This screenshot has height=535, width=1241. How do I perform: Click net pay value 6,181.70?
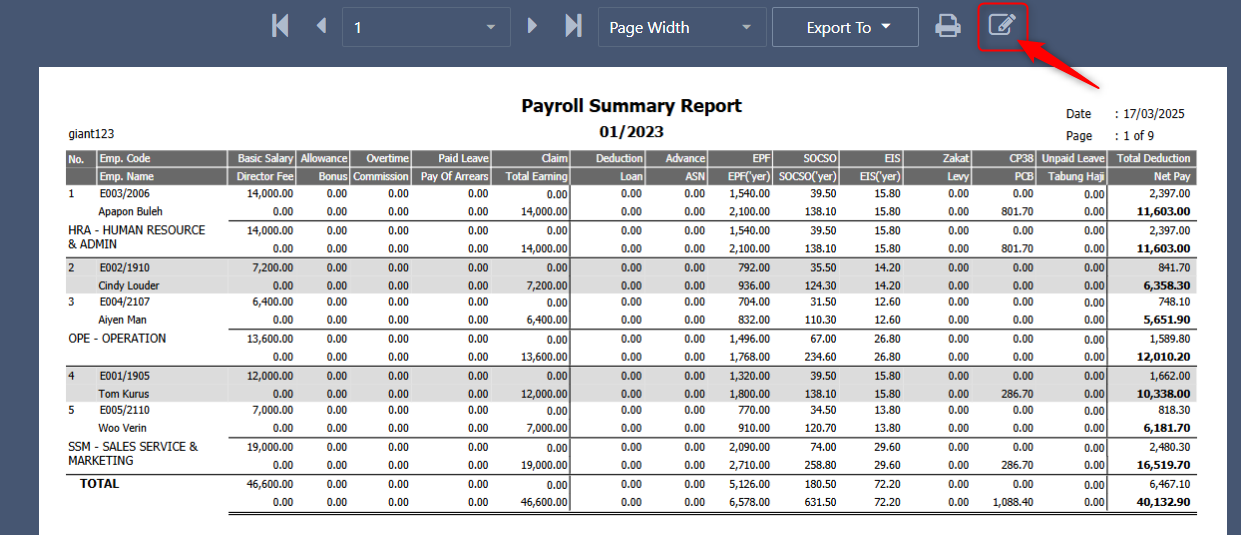click(x=1167, y=428)
